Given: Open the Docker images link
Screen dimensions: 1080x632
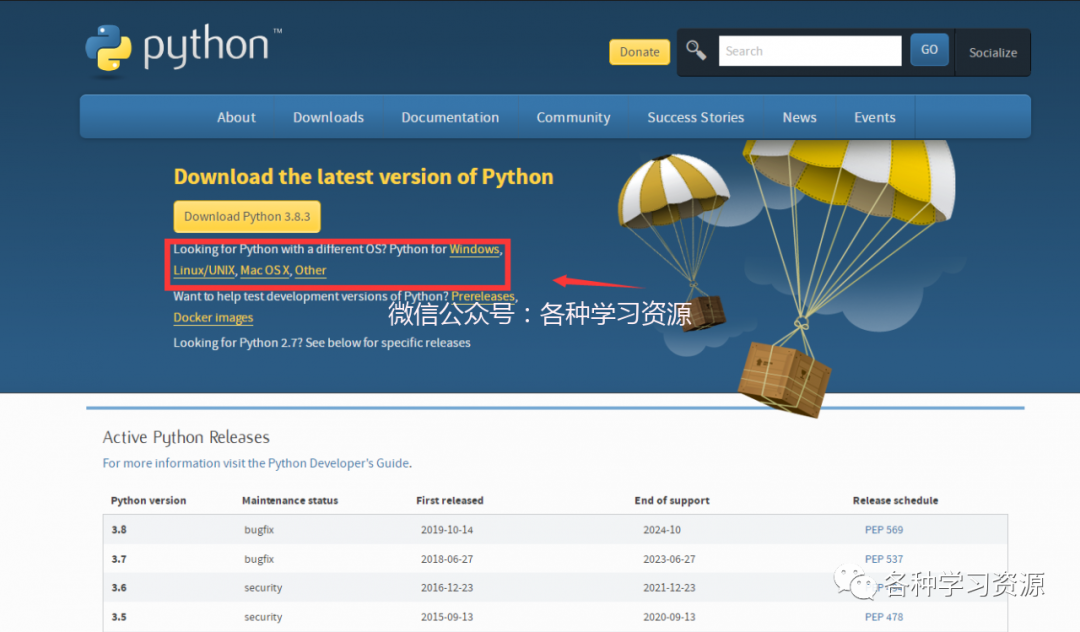Looking at the screenshot, I should 213,317.
